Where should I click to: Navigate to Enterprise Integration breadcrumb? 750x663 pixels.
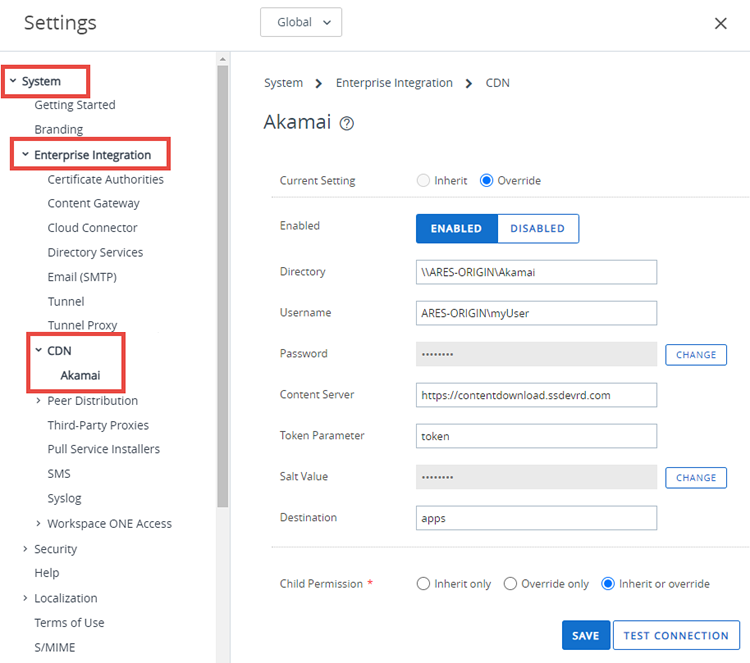pos(394,83)
